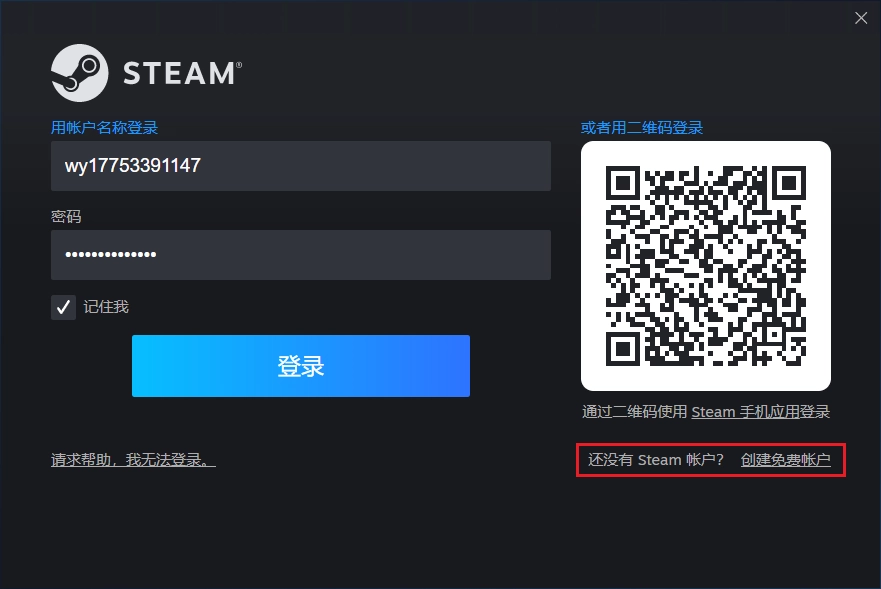This screenshot has height=589, width=881.
Task: Open the Steam 手机应用 link
Action: pos(745,412)
